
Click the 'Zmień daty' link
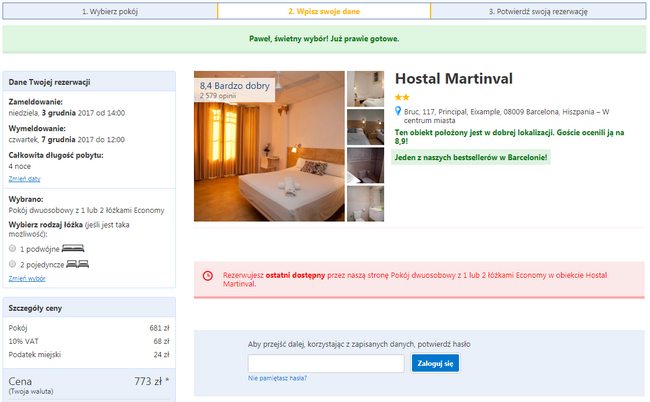pyautogui.click(x=24, y=178)
